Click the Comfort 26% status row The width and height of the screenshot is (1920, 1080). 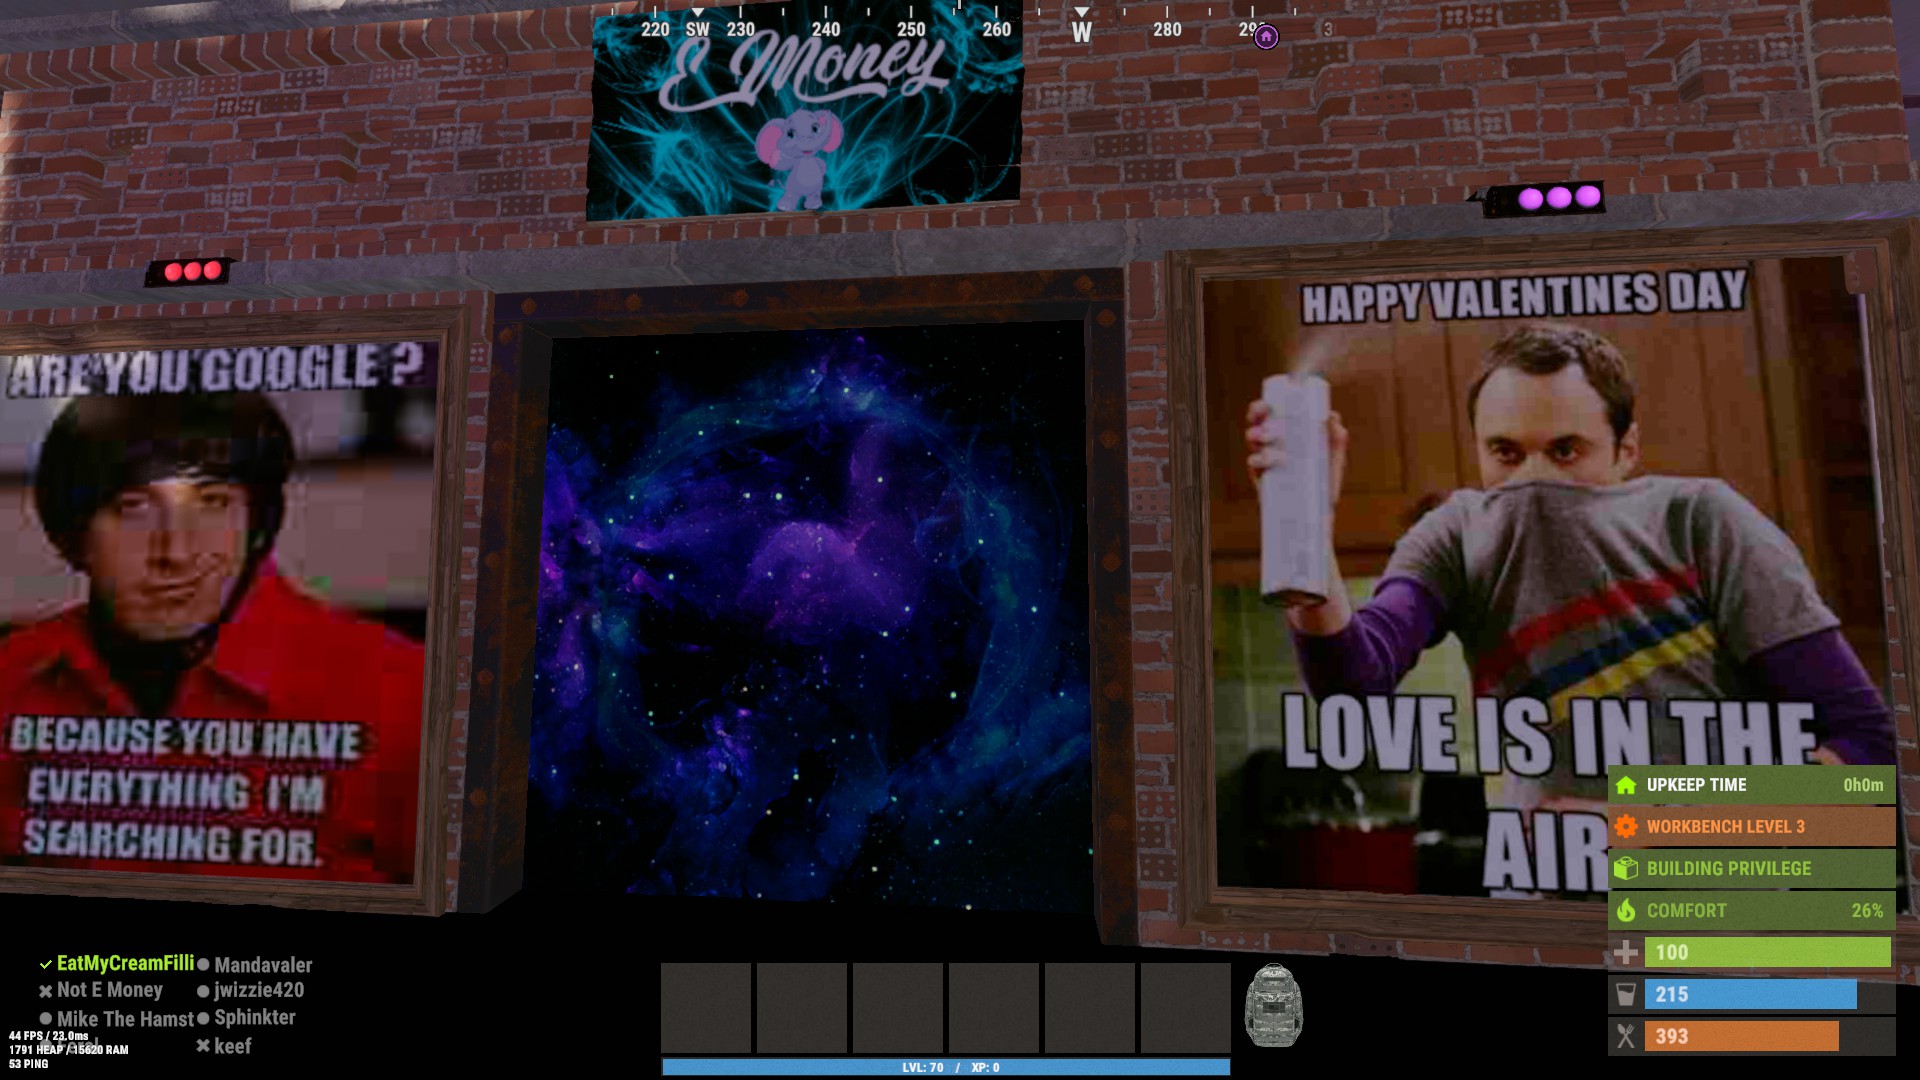point(1751,910)
